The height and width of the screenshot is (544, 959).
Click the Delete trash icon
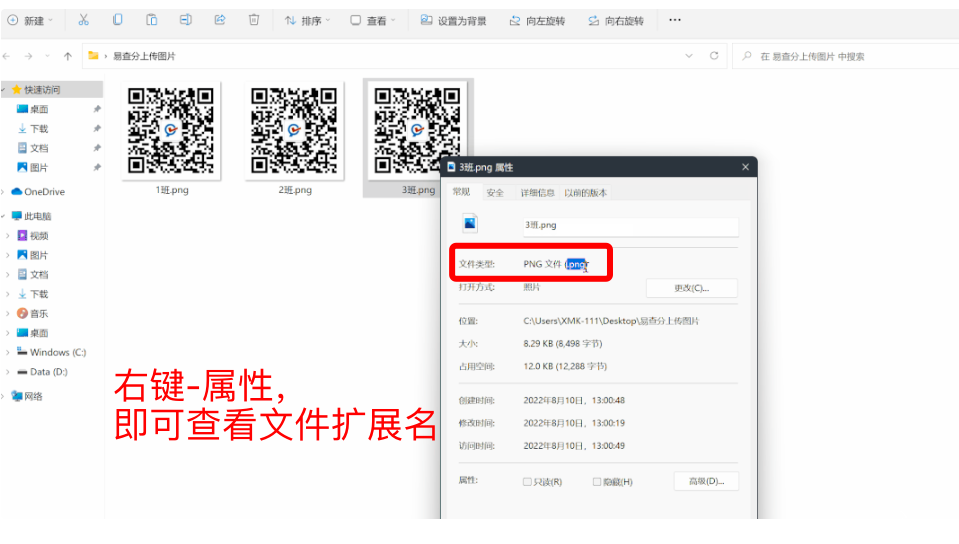pyautogui.click(x=254, y=20)
